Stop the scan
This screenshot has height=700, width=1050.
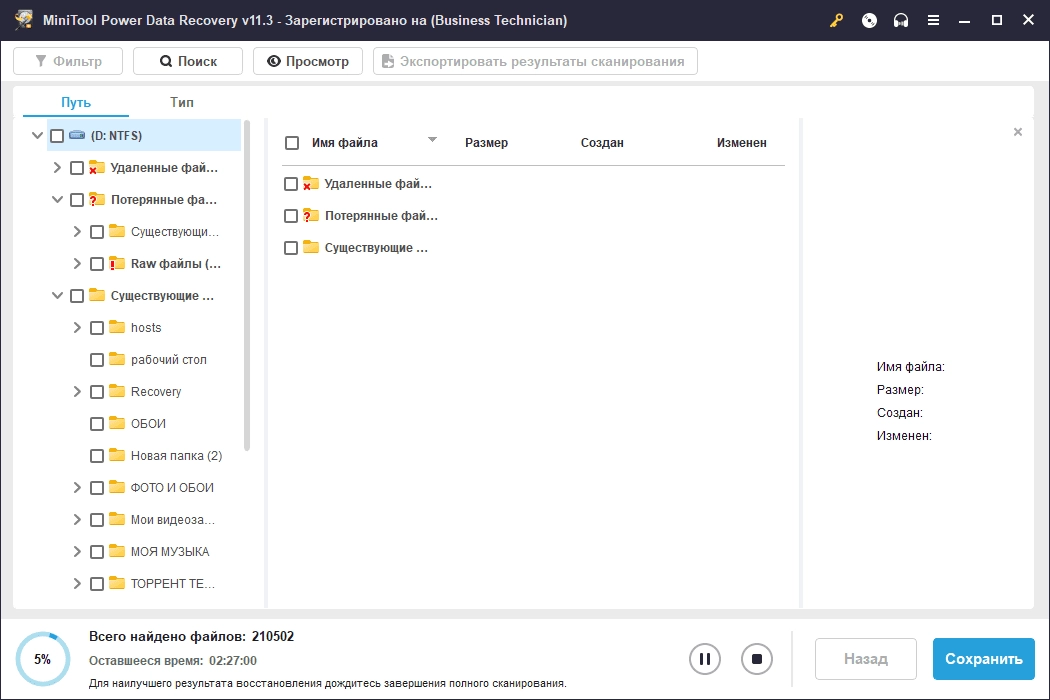757,659
